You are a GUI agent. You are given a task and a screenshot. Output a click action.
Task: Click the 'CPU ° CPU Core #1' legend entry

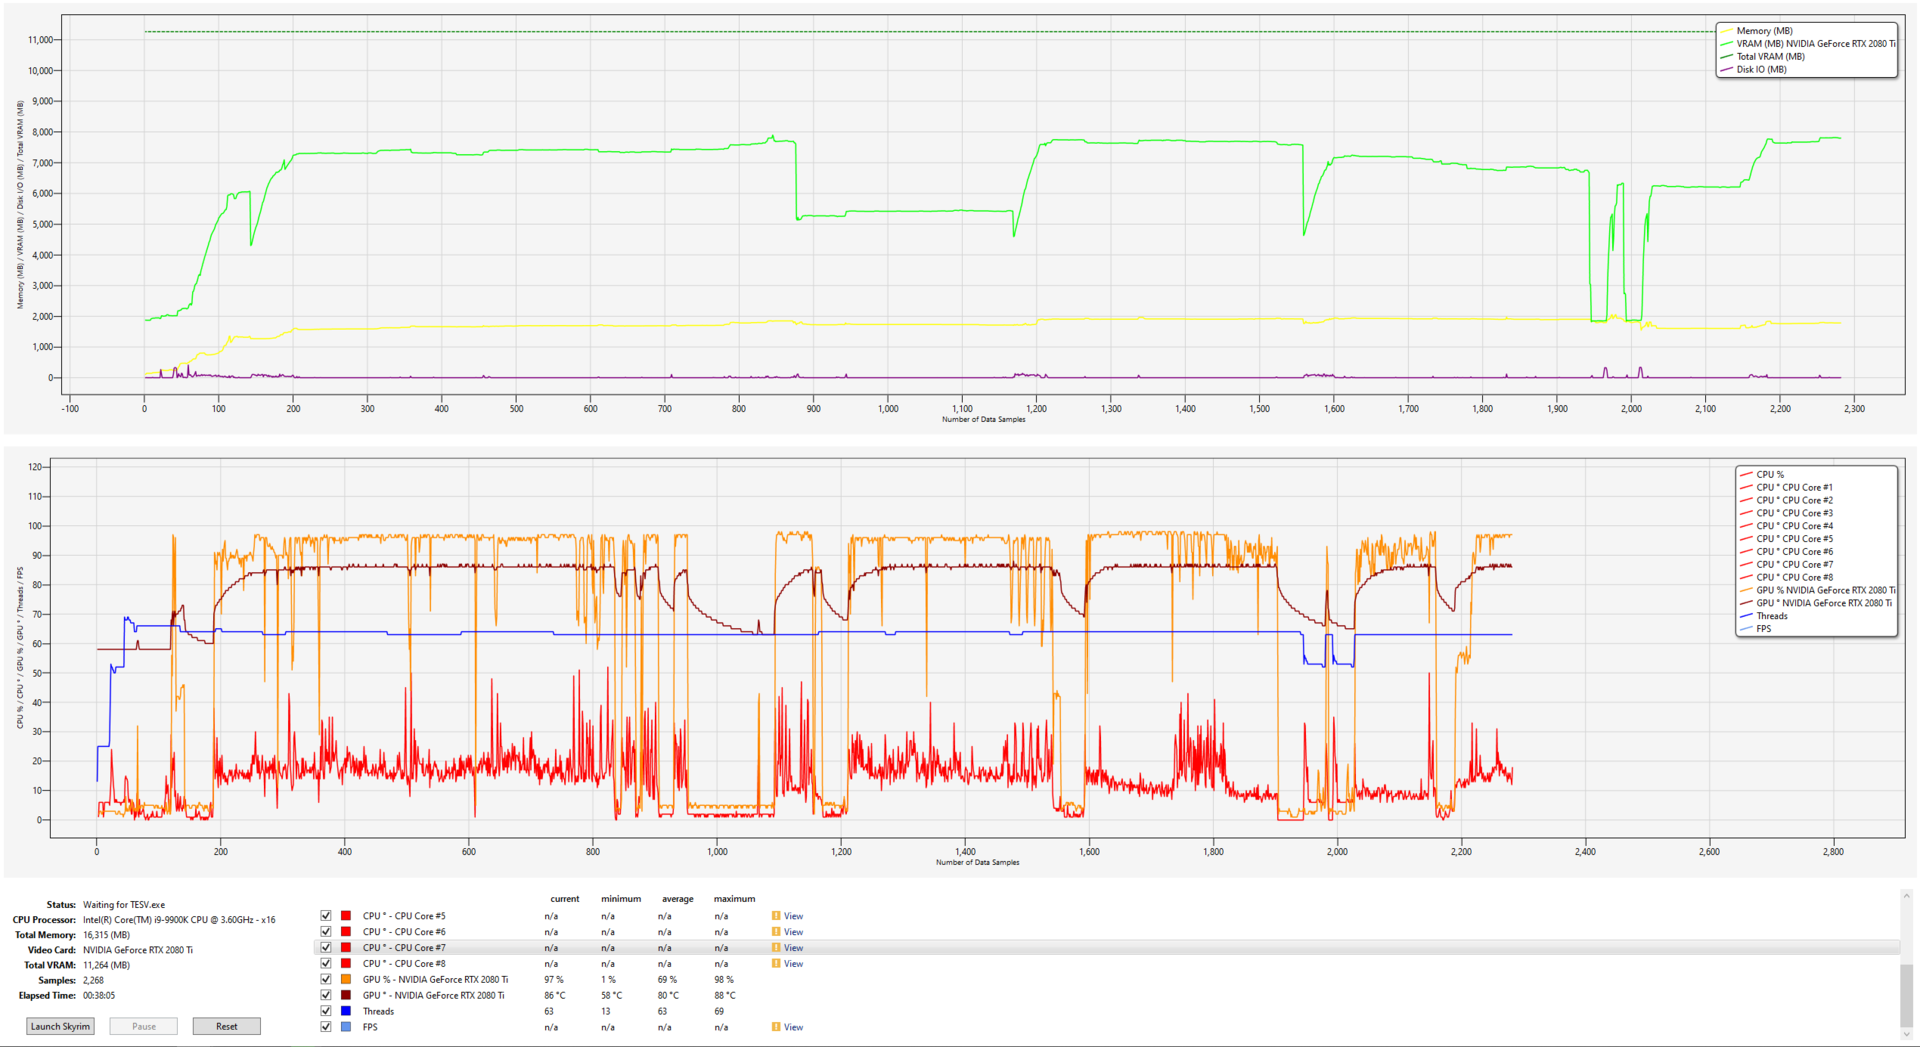pyautogui.click(x=1795, y=488)
